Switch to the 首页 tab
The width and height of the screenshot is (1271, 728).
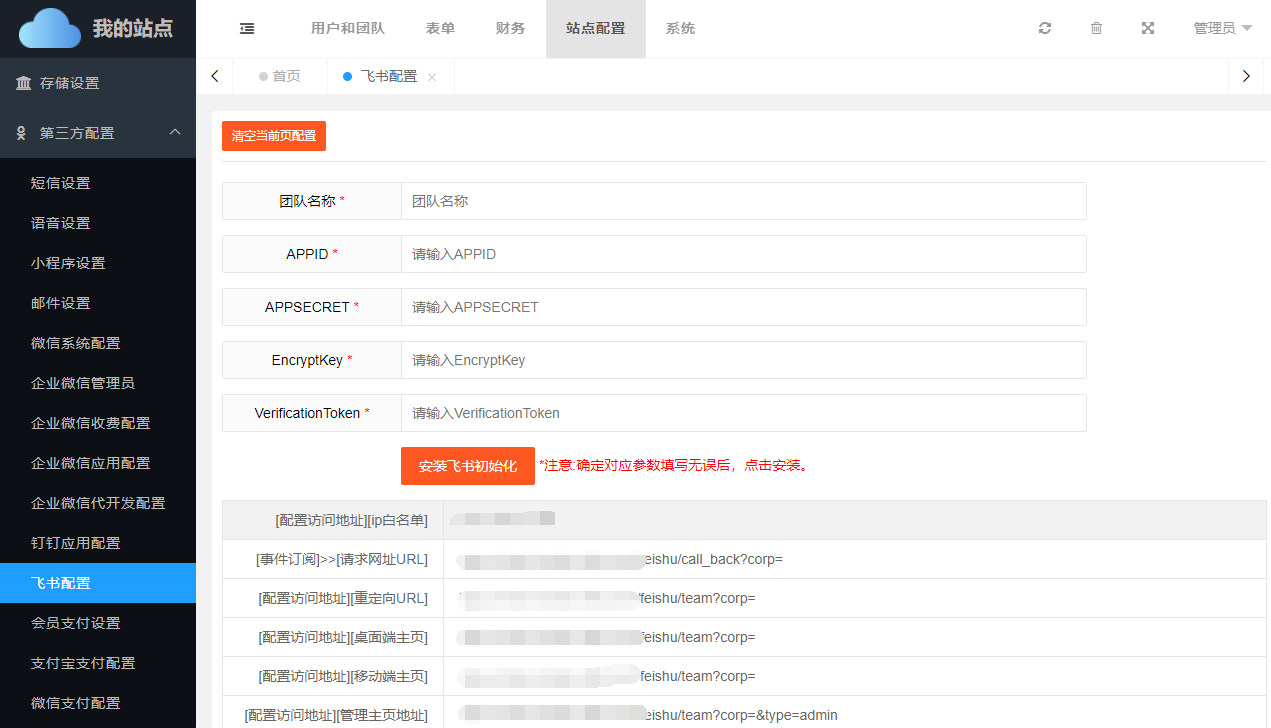coord(280,76)
